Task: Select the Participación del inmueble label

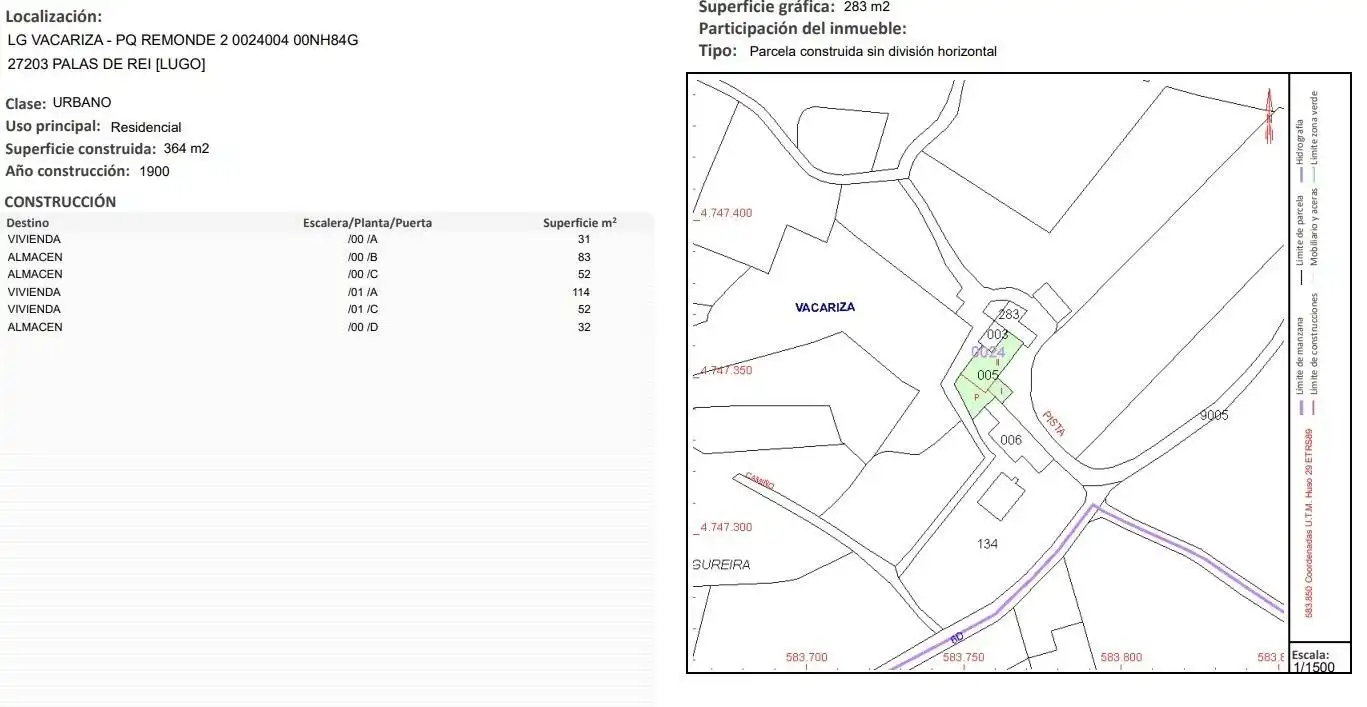Action: click(803, 29)
